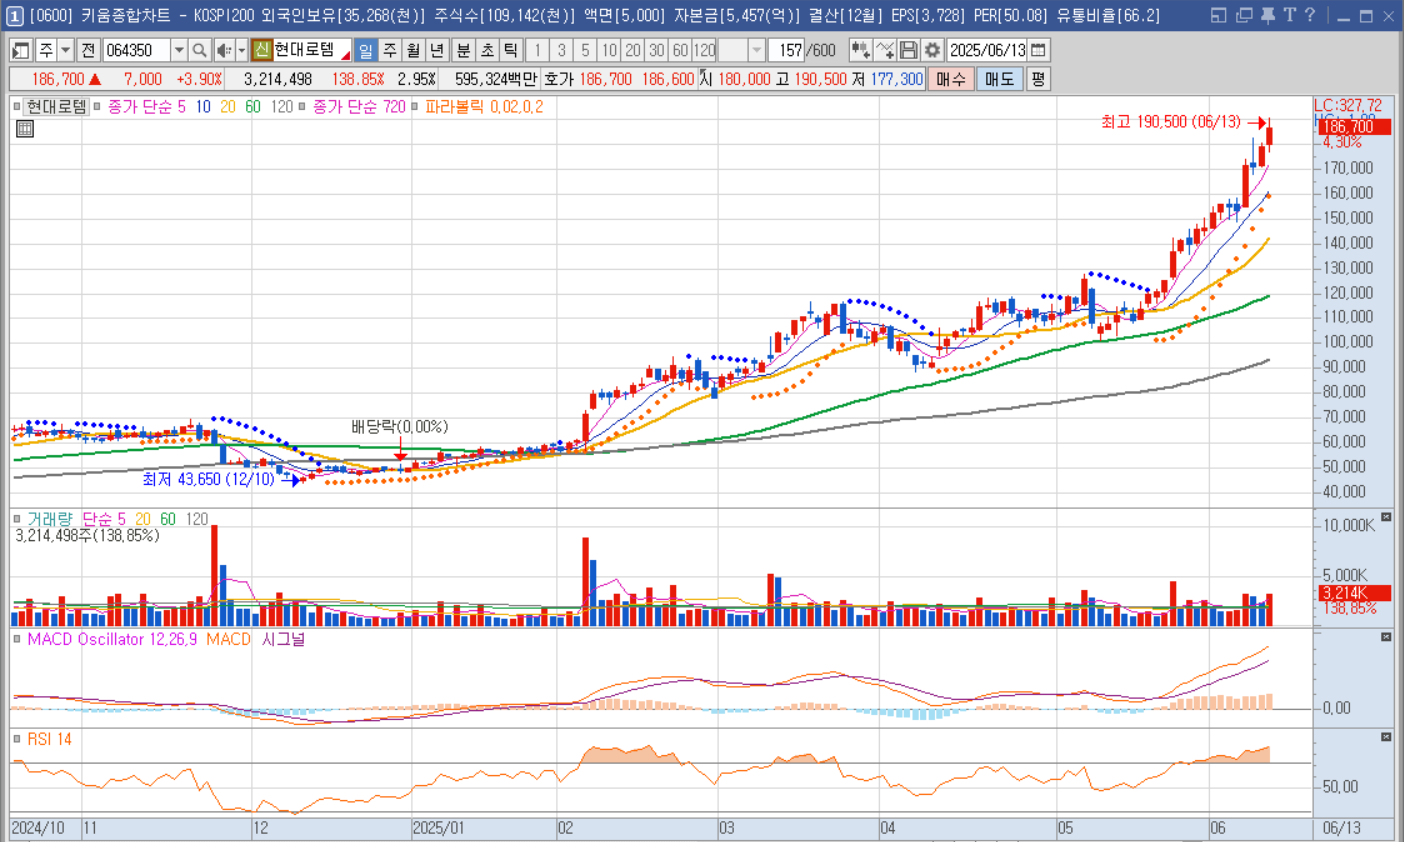
Task: Select the 30 interval button
Action: click(657, 50)
